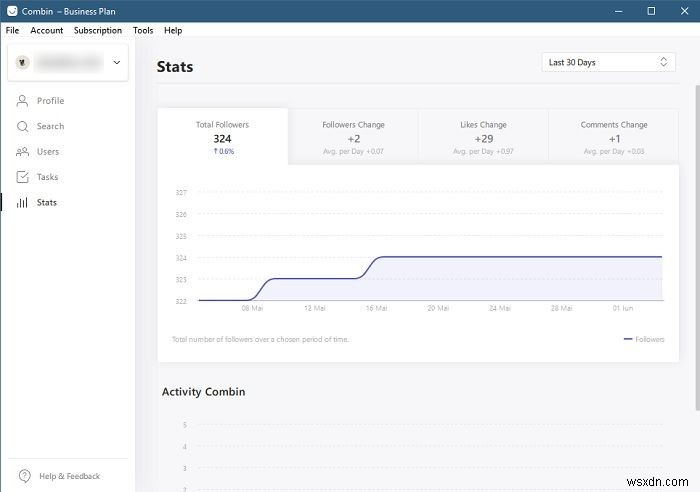Click the Users people icon
The width and height of the screenshot is (700, 492).
22,152
